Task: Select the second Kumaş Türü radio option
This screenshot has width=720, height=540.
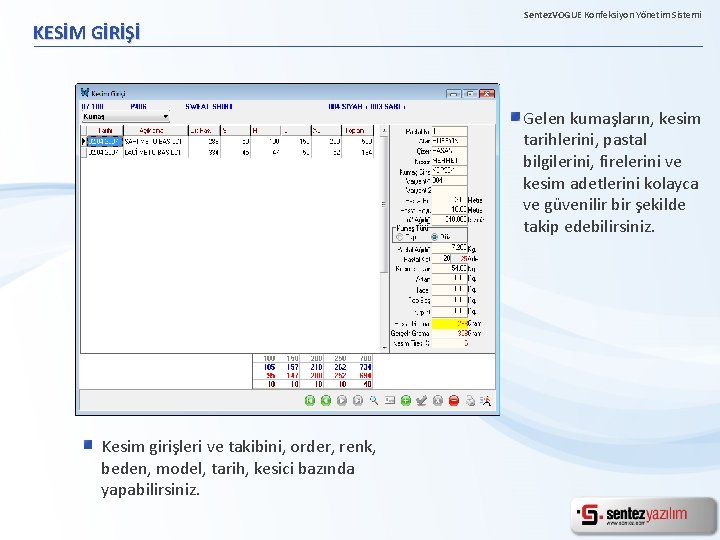Action: coord(434,237)
